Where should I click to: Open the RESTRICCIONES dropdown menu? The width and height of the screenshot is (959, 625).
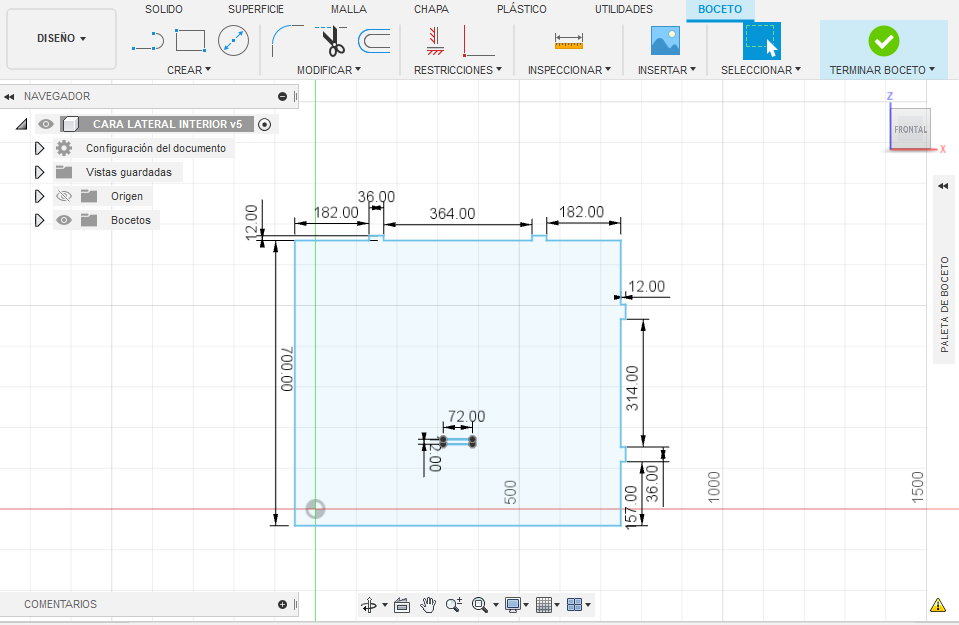point(458,70)
